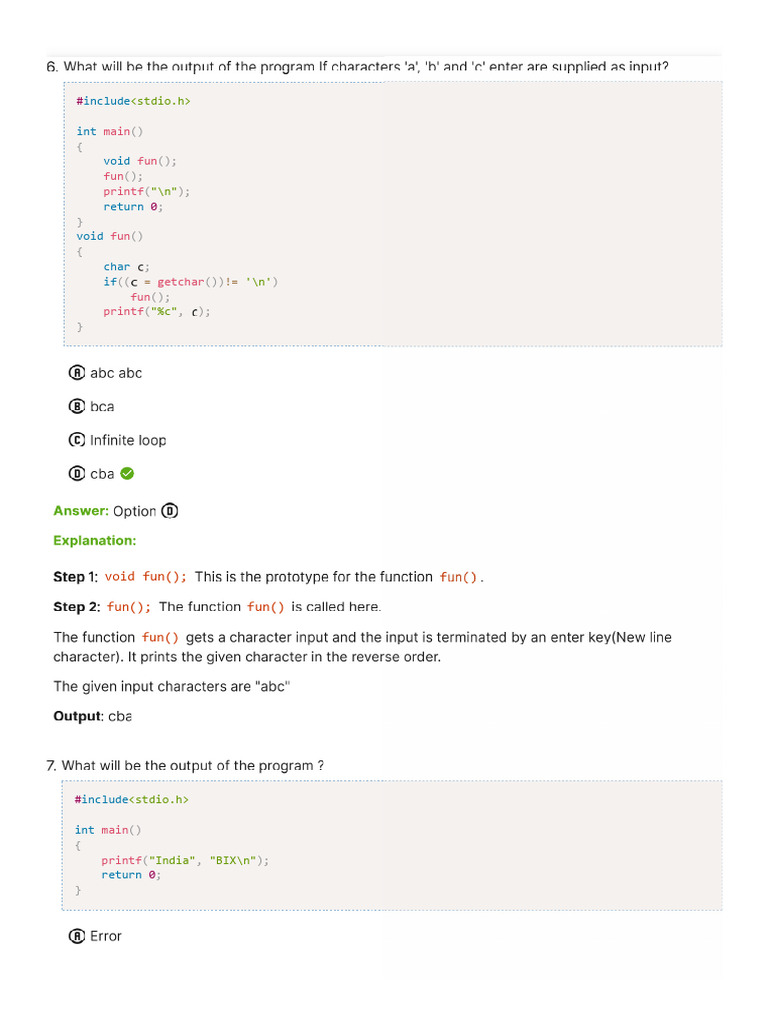Click the circled B icon beside 'bca'

pos(77,407)
